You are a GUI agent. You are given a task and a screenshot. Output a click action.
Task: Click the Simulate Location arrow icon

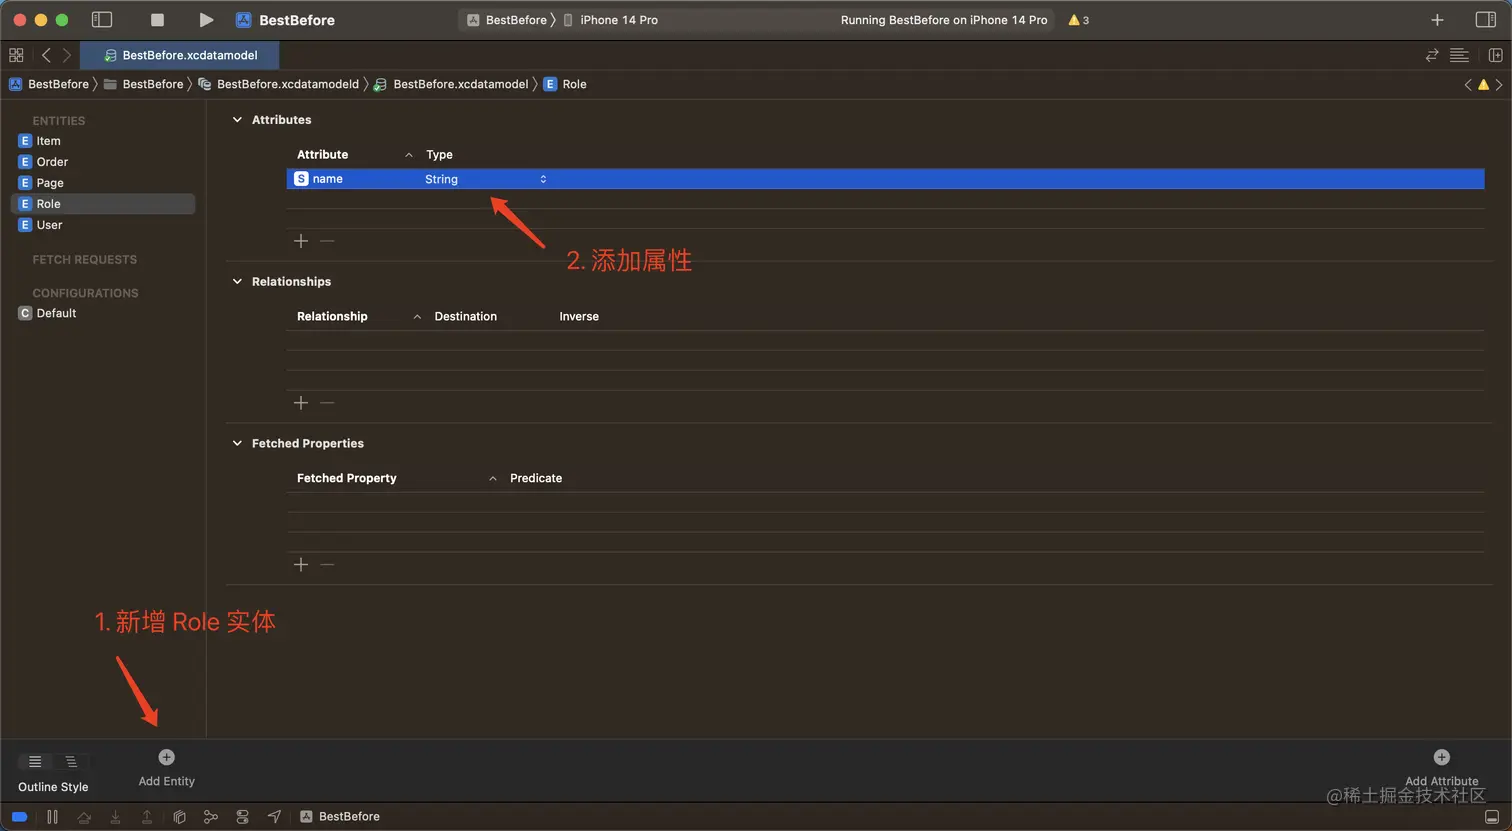pyautogui.click(x=274, y=817)
